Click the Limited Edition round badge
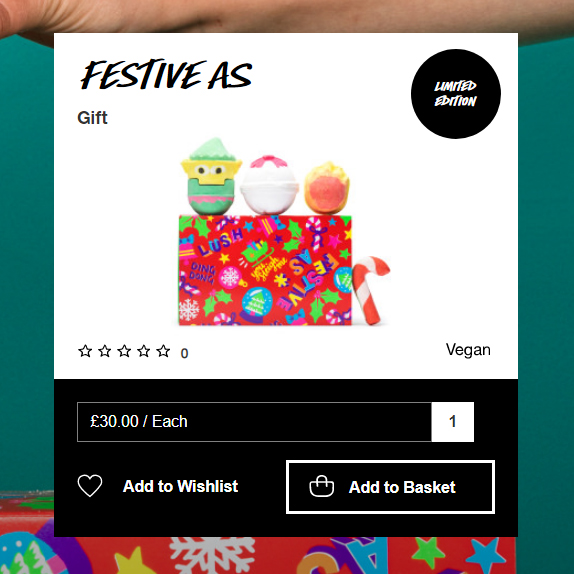The width and height of the screenshot is (574, 574). (456, 94)
